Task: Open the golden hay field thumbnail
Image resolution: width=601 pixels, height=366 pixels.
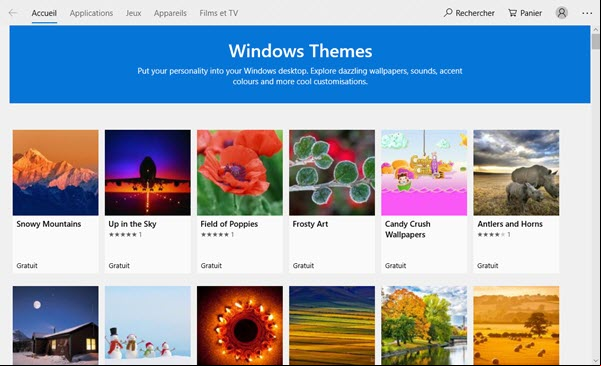Action: pyautogui.click(x=516, y=325)
